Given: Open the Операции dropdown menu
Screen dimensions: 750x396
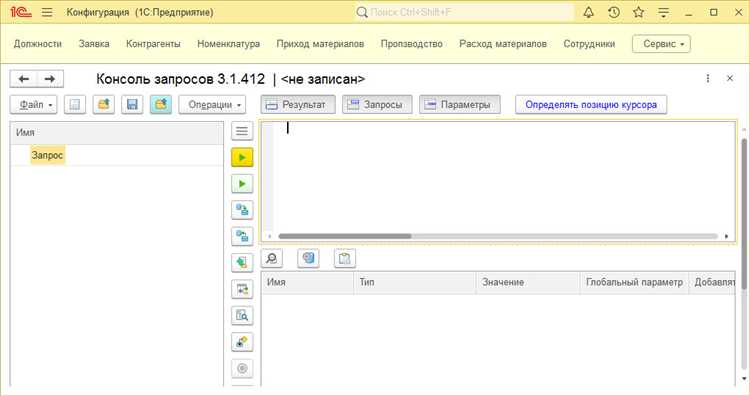Looking at the screenshot, I should pos(212,105).
